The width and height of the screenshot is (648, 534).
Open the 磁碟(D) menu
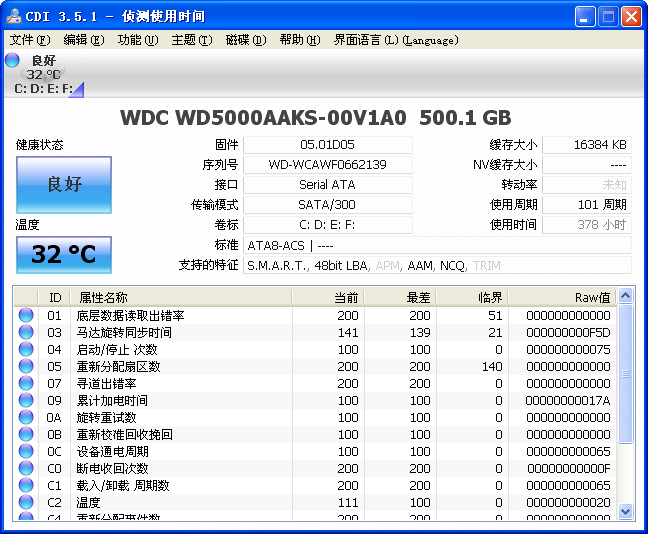pyautogui.click(x=246, y=40)
